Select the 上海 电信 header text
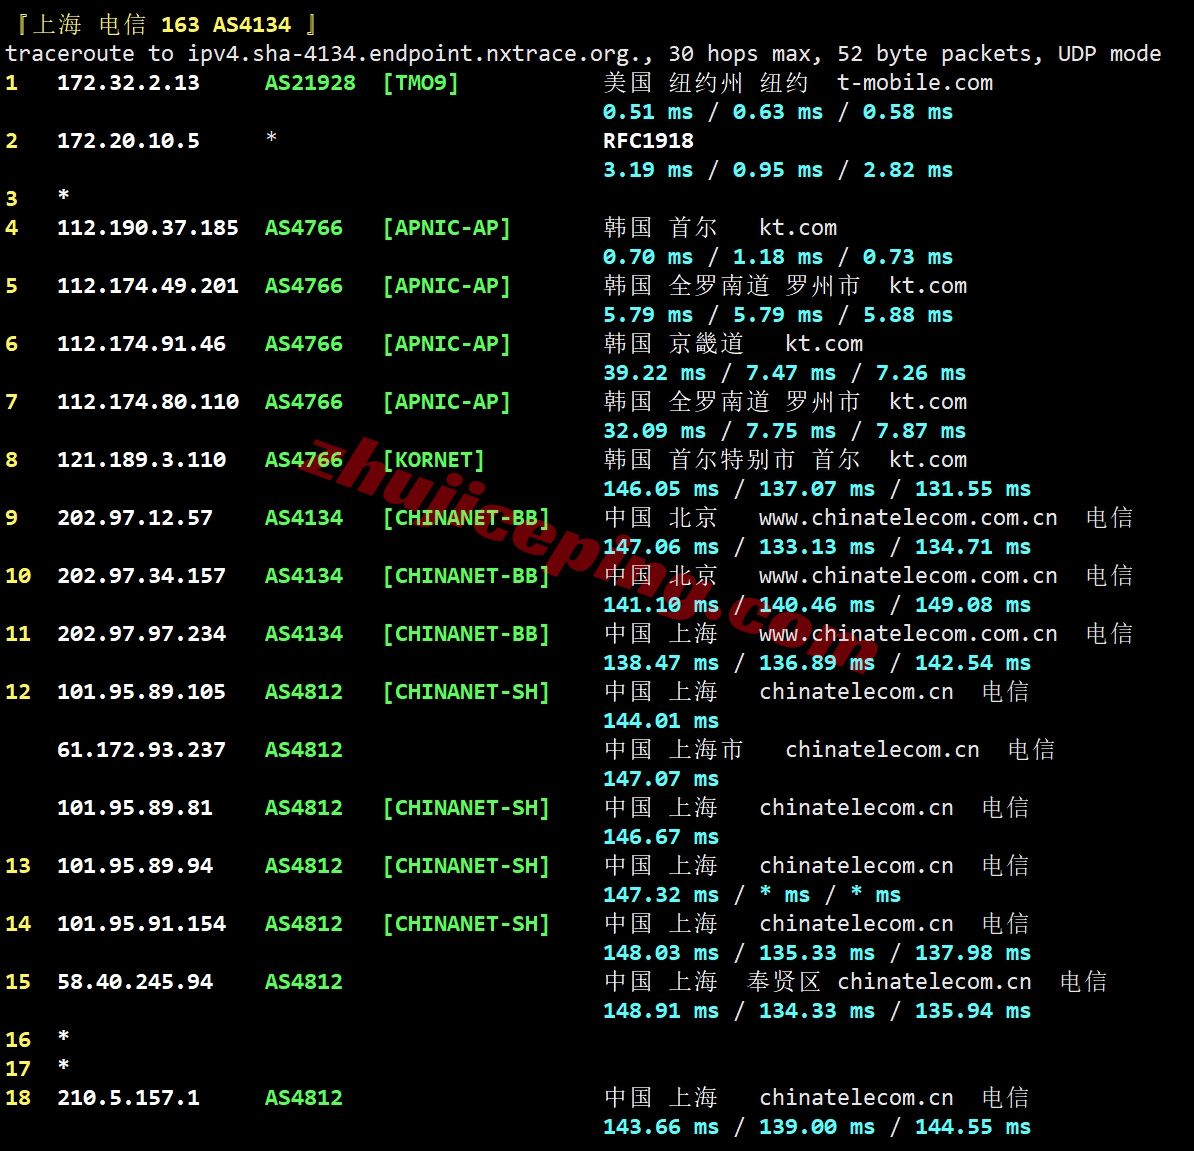Image resolution: width=1194 pixels, height=1151 pixels. (x=89, y=24)
